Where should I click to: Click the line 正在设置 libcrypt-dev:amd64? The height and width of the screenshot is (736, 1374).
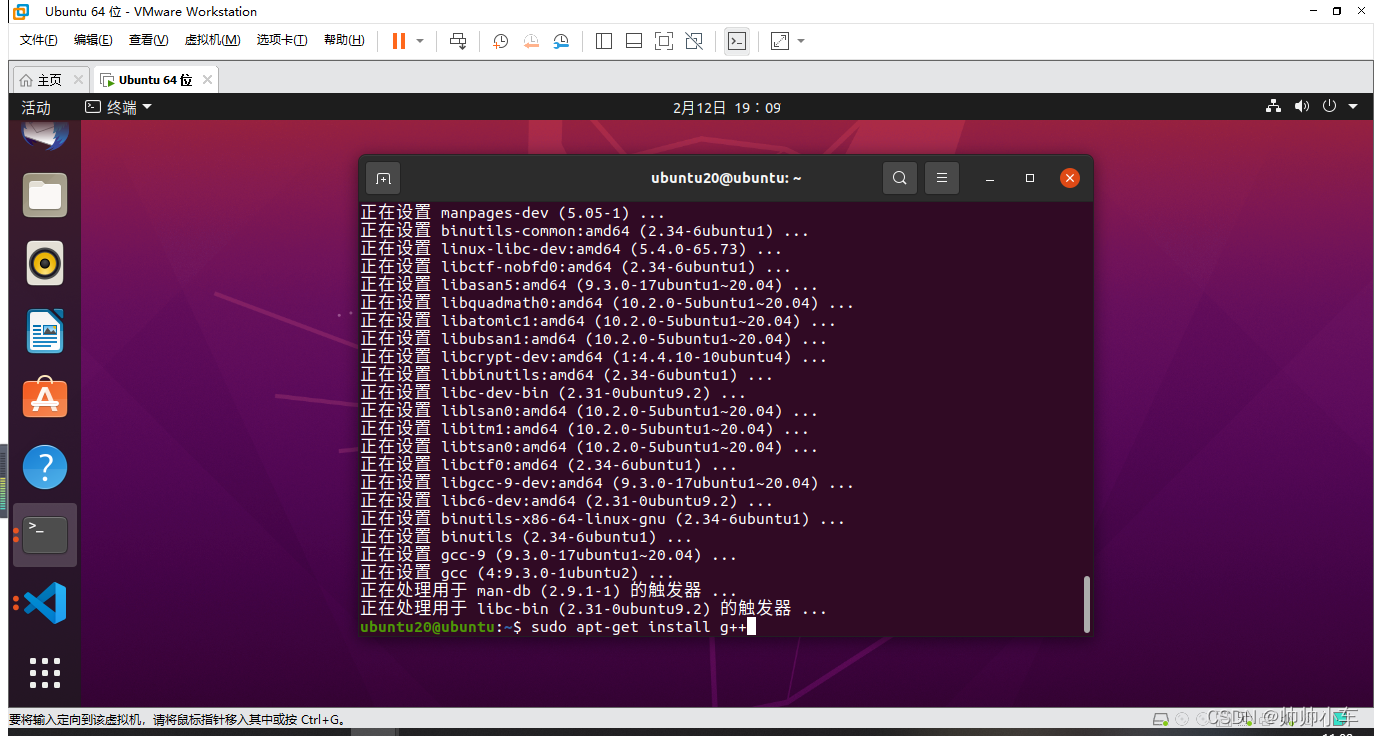pyautogui.click(x=593, y=357)
